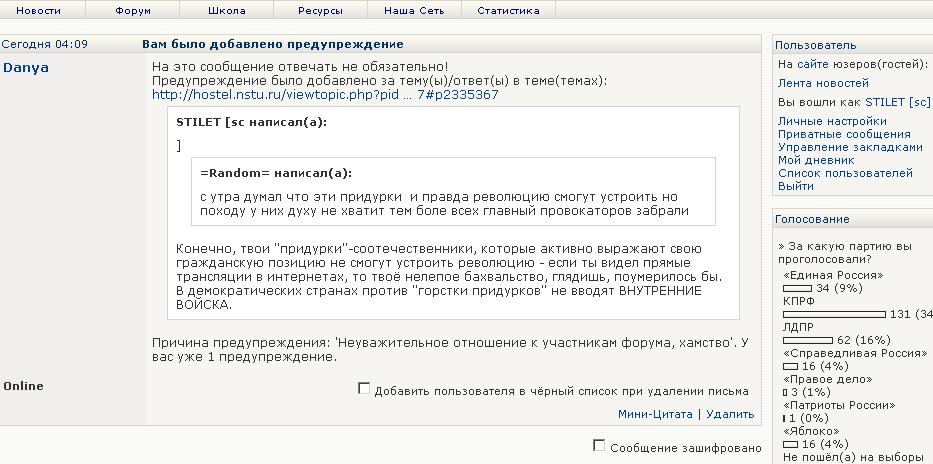
Task: Enable adding user to black list checkbox
Action: 364,389
